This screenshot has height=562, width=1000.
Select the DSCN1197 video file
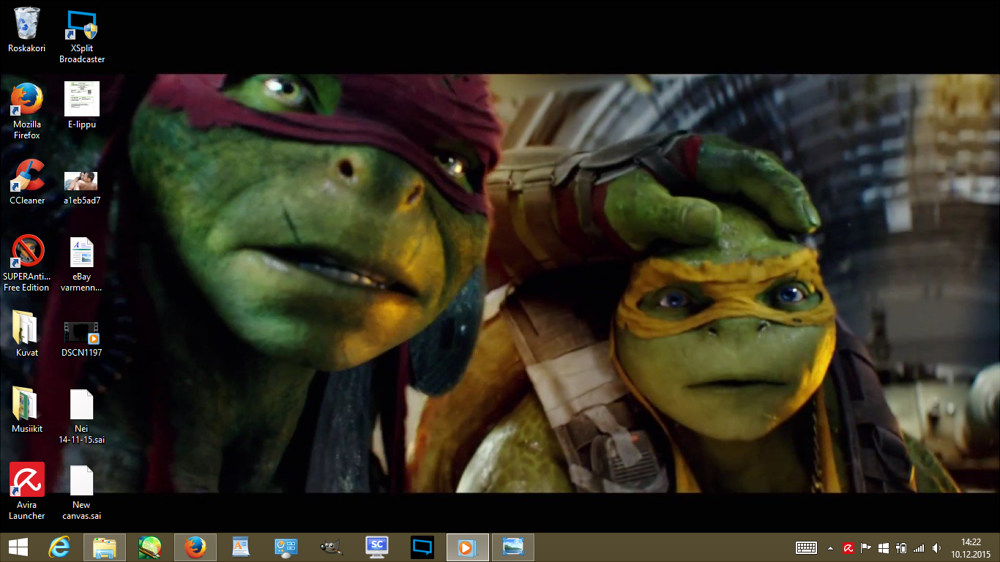[82, 339]
